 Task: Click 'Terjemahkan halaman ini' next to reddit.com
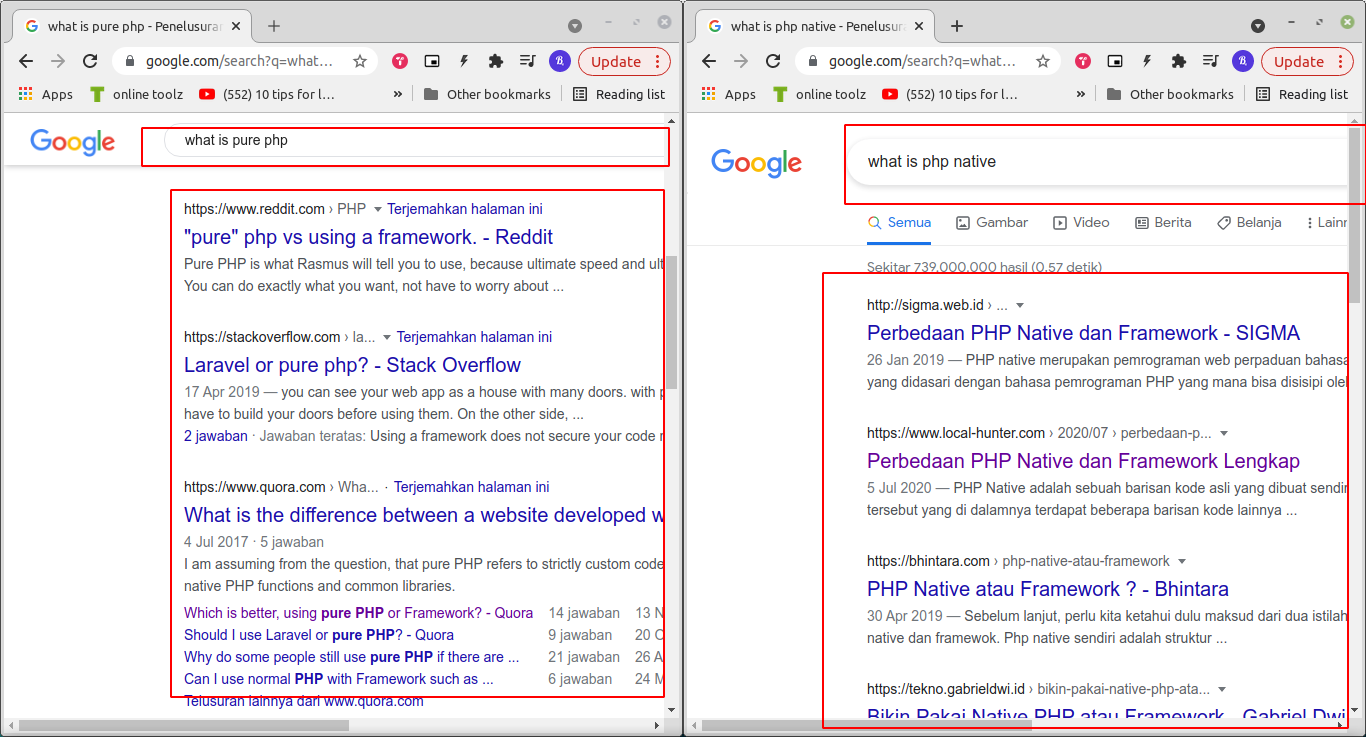pos(465,210)
